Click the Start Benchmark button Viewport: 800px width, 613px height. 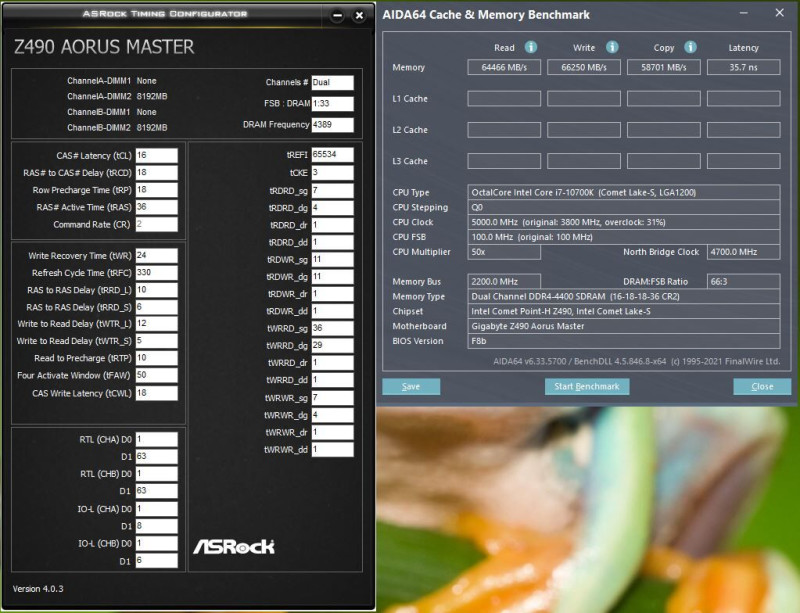click(587, 386)
